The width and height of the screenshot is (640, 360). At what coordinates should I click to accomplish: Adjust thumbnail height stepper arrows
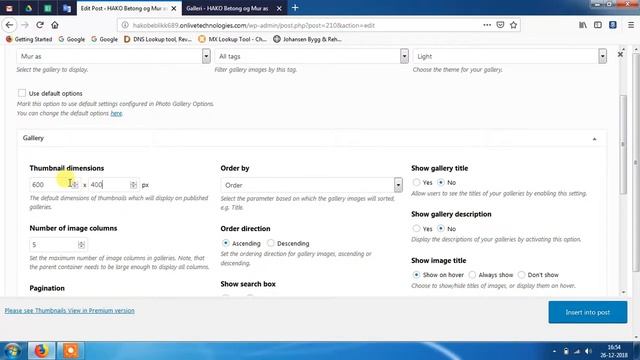pyautogui.click(x=133, y=185)
